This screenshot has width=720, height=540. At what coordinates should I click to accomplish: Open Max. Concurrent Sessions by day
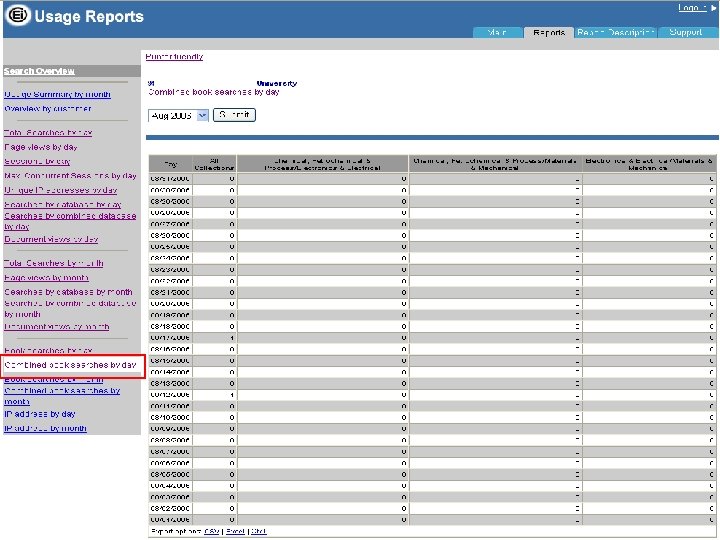click(70, 175)
